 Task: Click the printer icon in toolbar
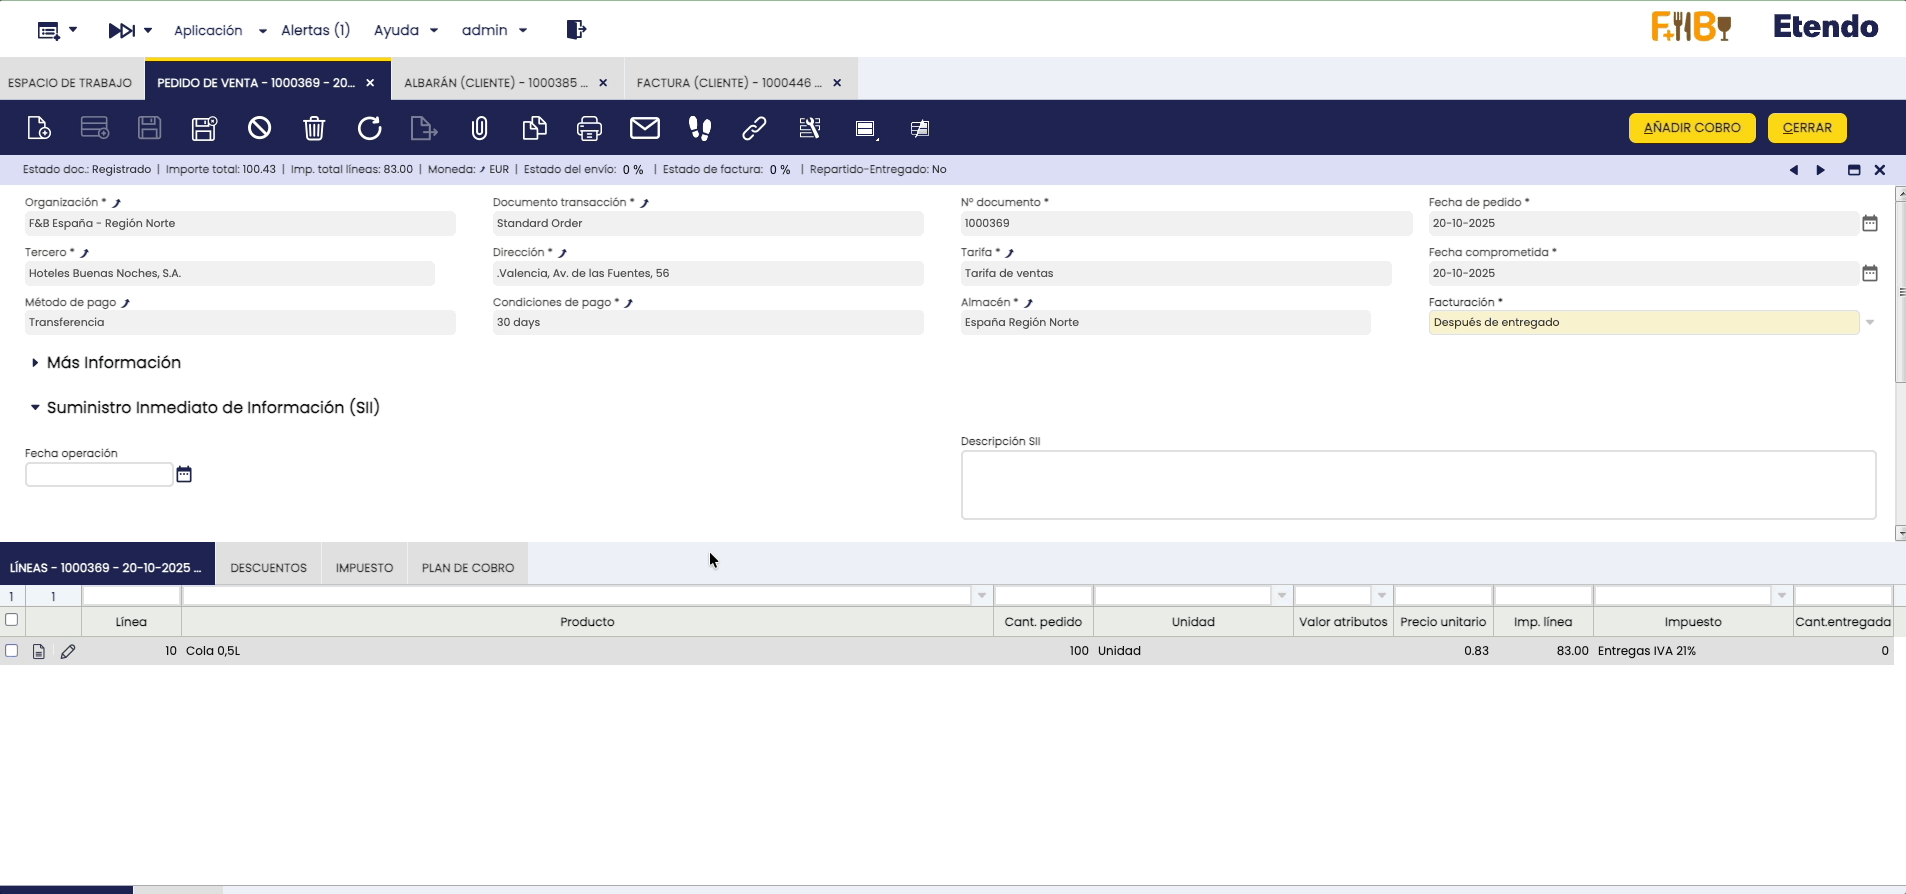click(589, 128)
